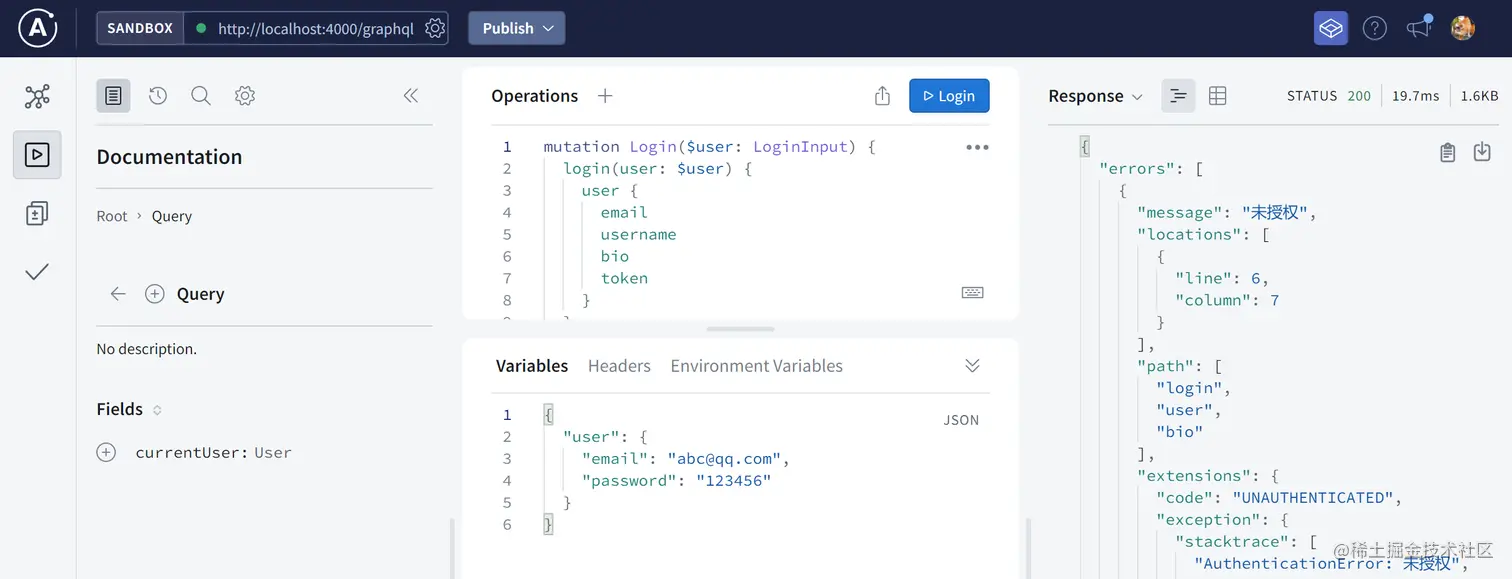This screenshot has height=579, width=1512.
Task: Click the divider handle between editor and variables
Action: (x=740, y=329)
